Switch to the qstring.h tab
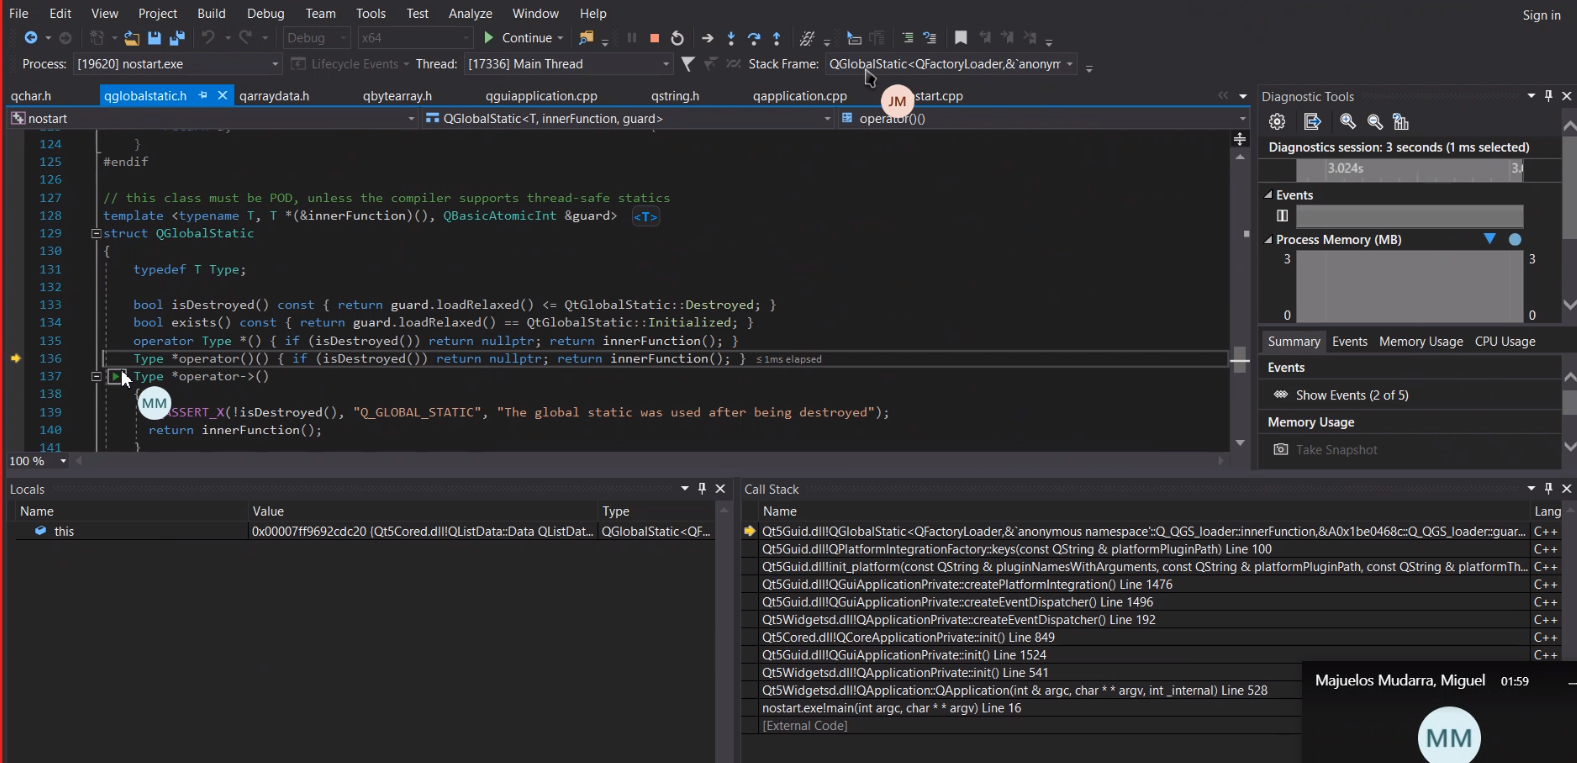The image size is (1577, 763). point(675,96)
